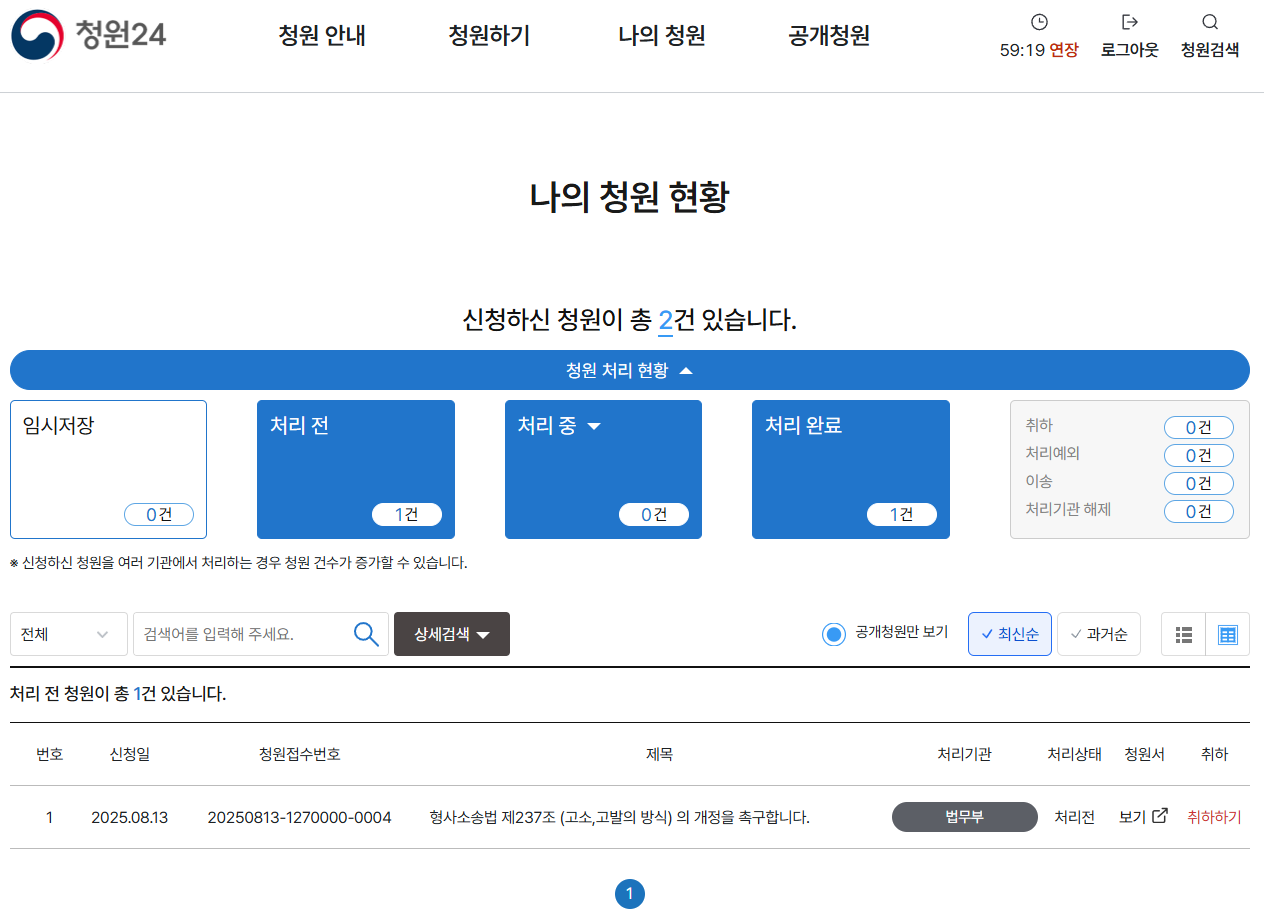
Task: Check the 최신순 sort option
Action: 1009,633
